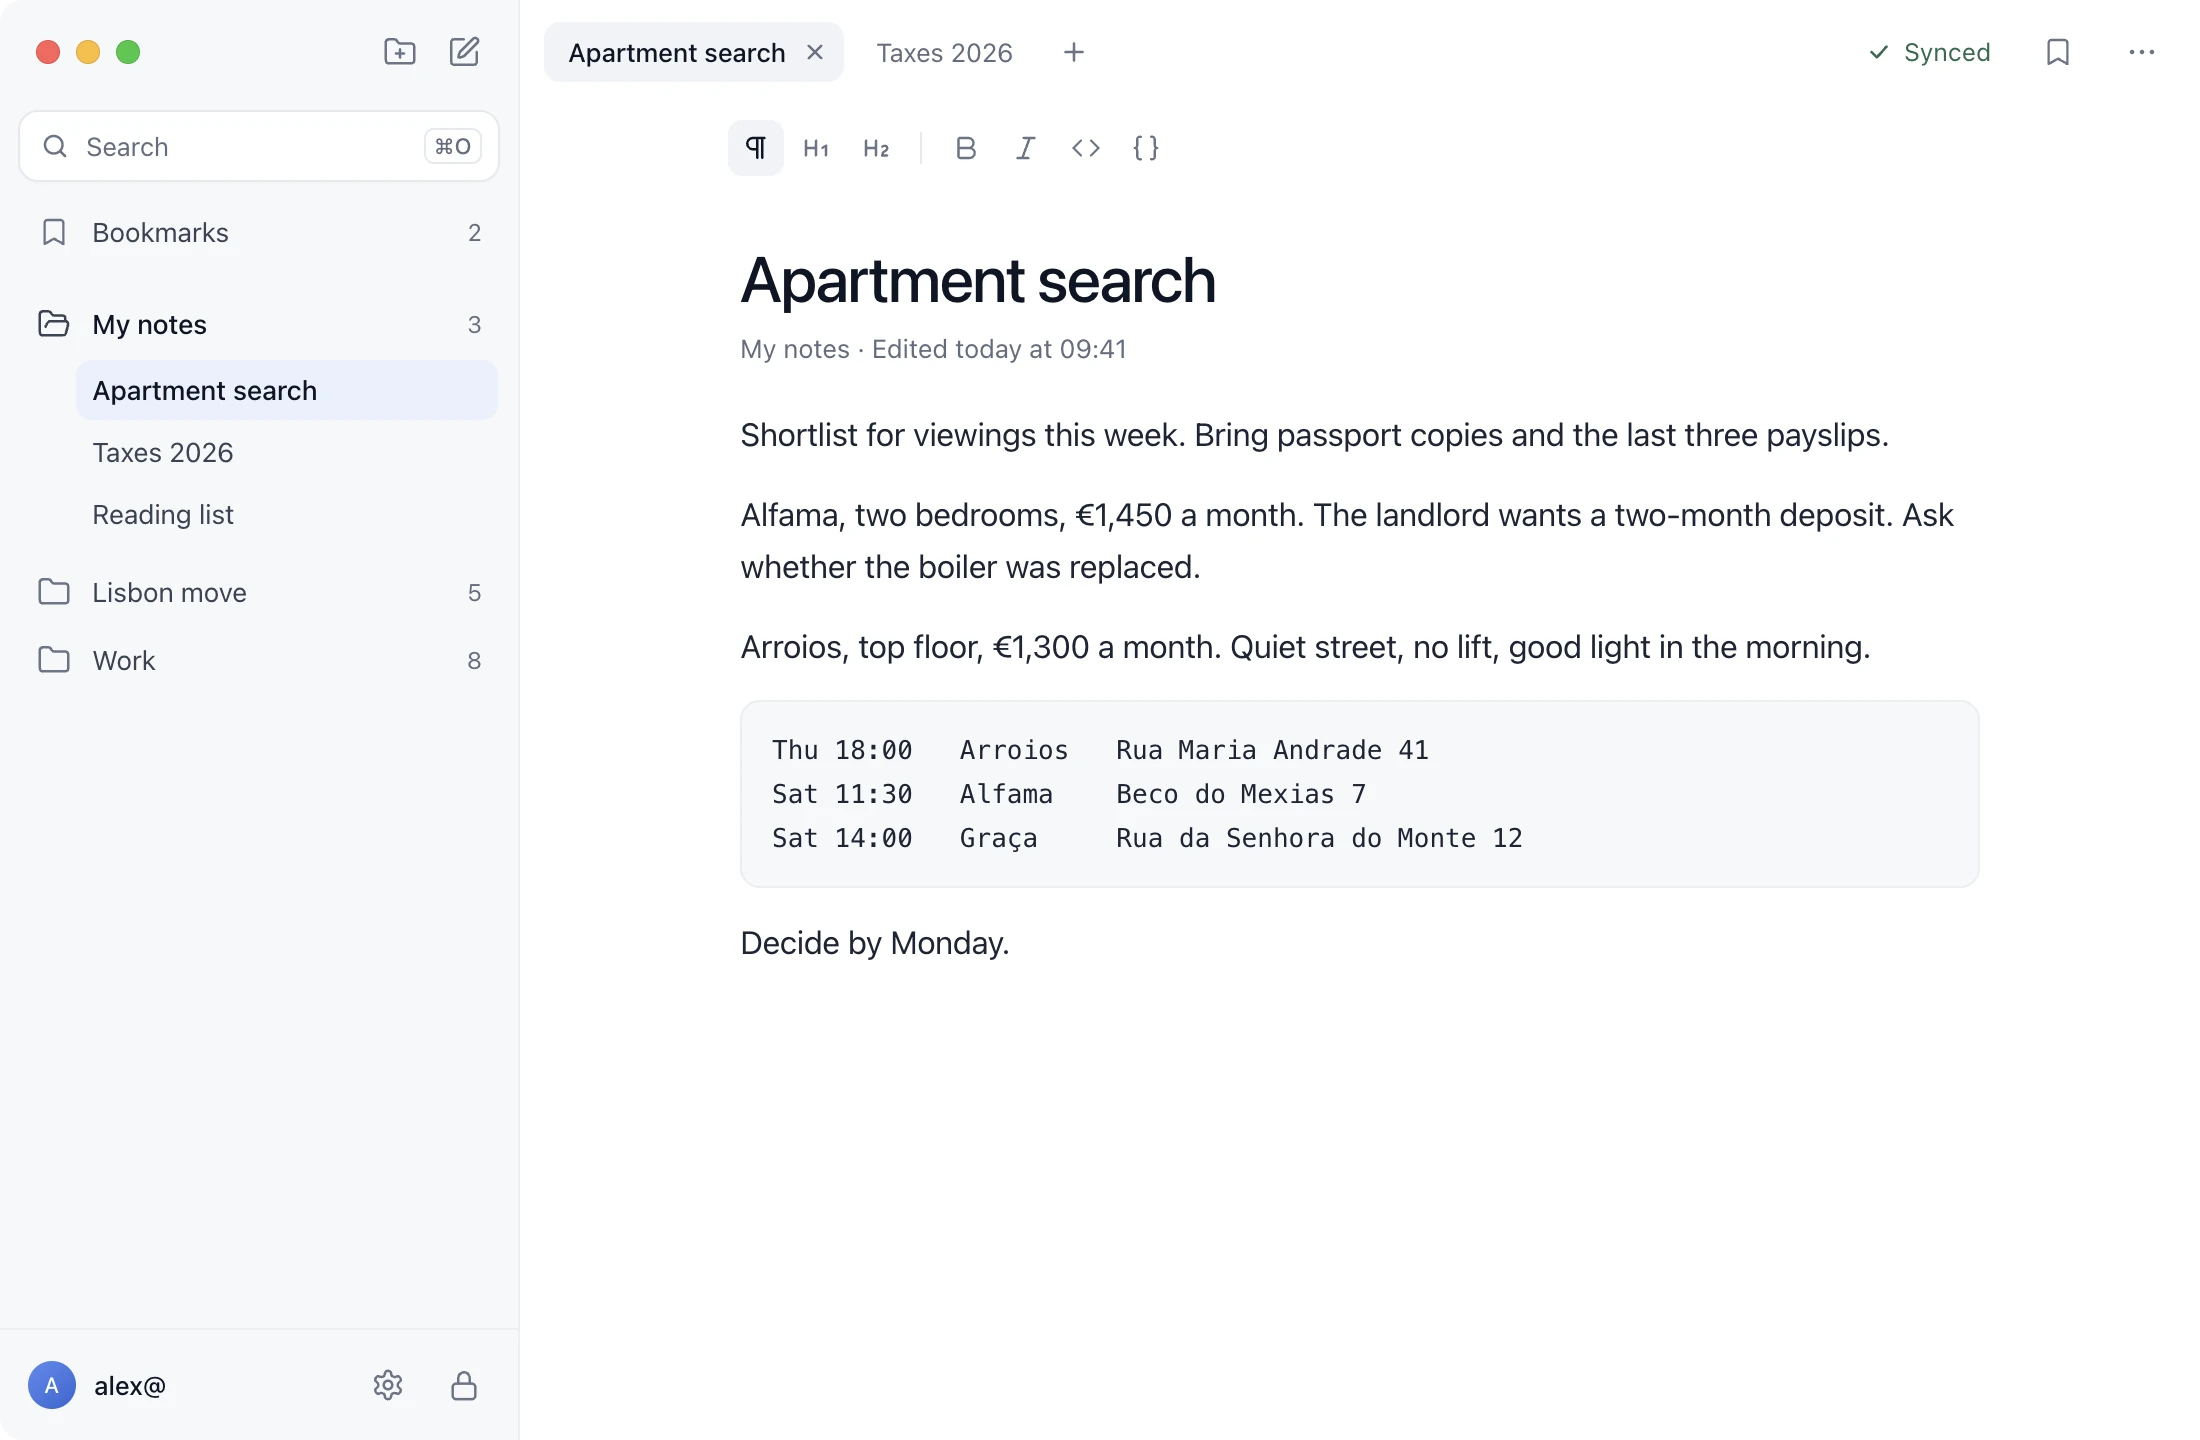
Task: Click the Synced status indicator
Action: point(1930,52)
